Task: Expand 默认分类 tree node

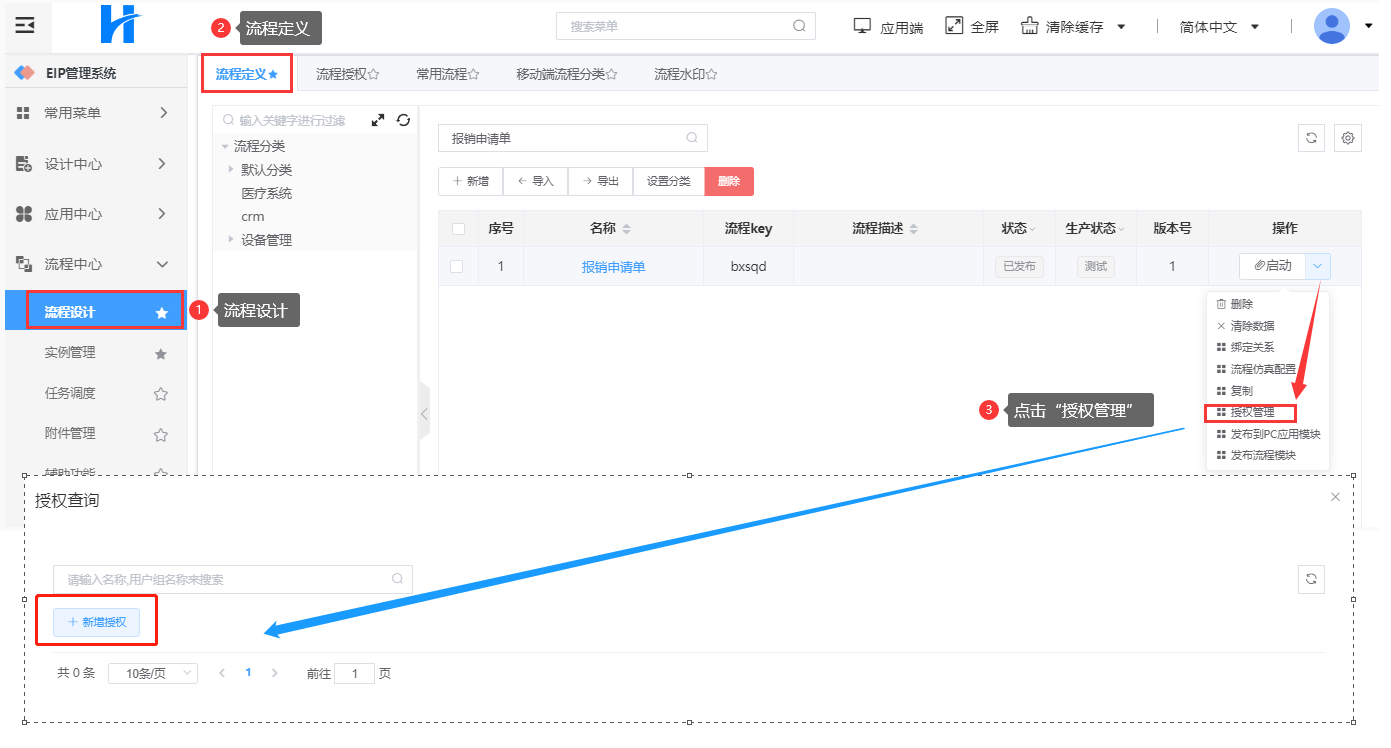Action: [x=232, y=169]
